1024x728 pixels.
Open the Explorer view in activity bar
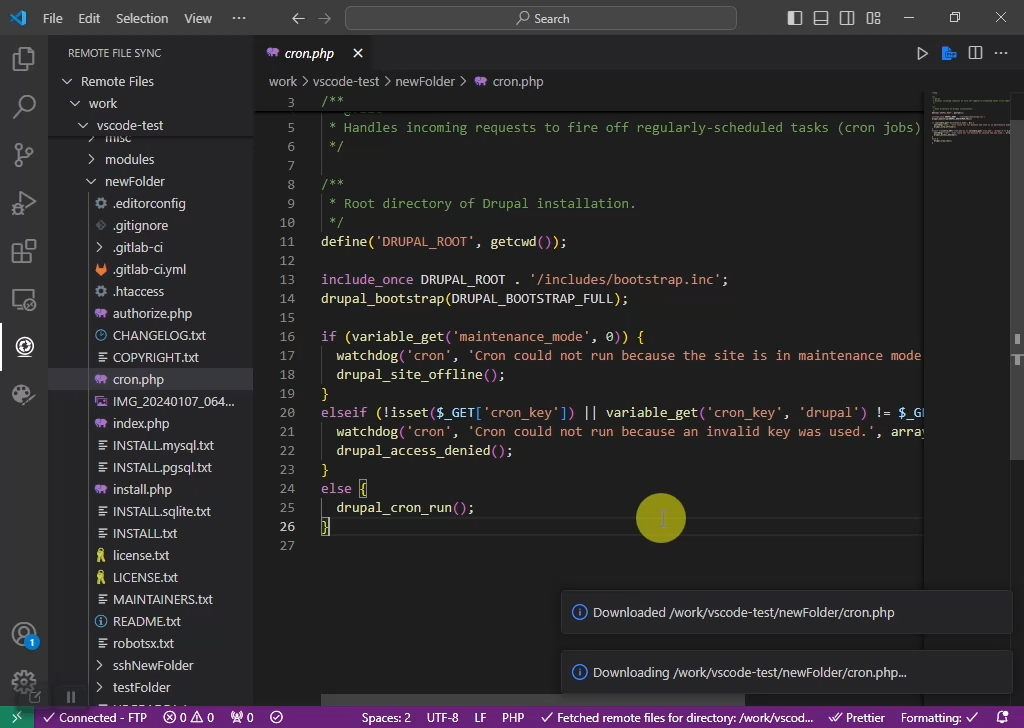coord(24,59)
